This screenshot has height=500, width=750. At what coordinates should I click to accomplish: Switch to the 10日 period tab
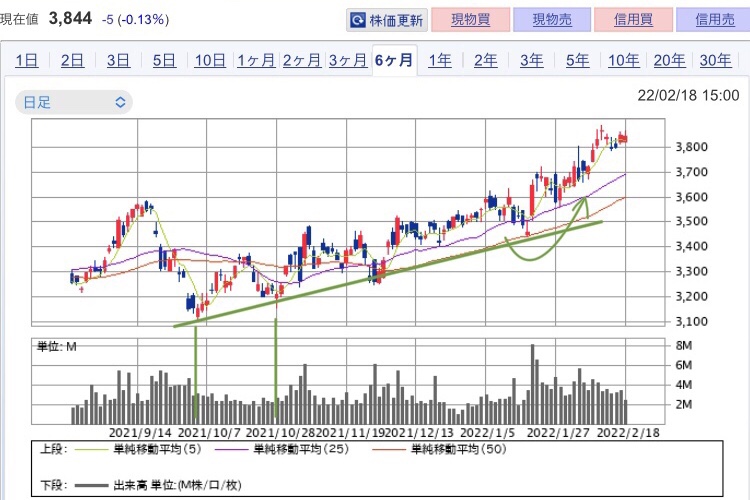(210, 61)
